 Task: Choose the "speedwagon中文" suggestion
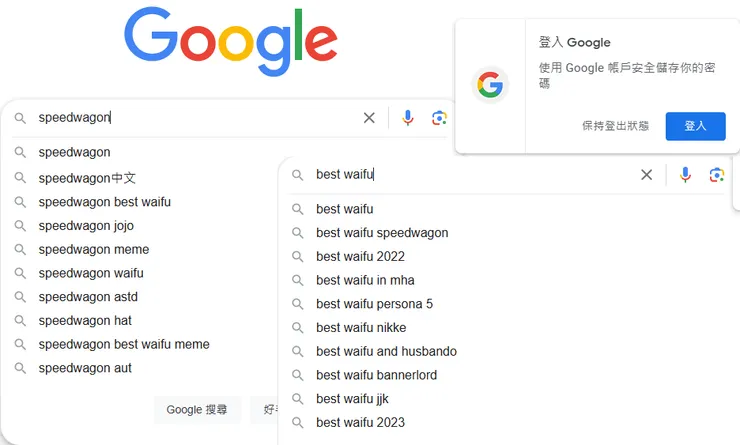click(x=87, y=179)
